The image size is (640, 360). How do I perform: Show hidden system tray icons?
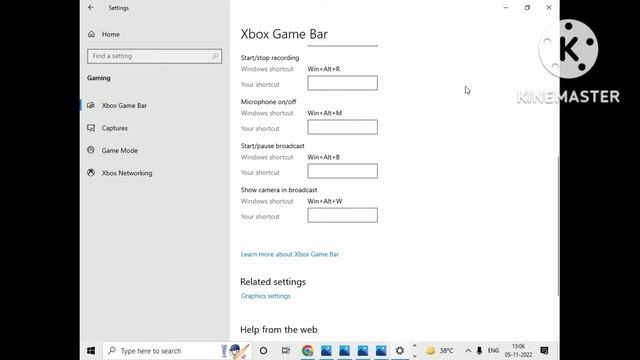tap(468, 351)
